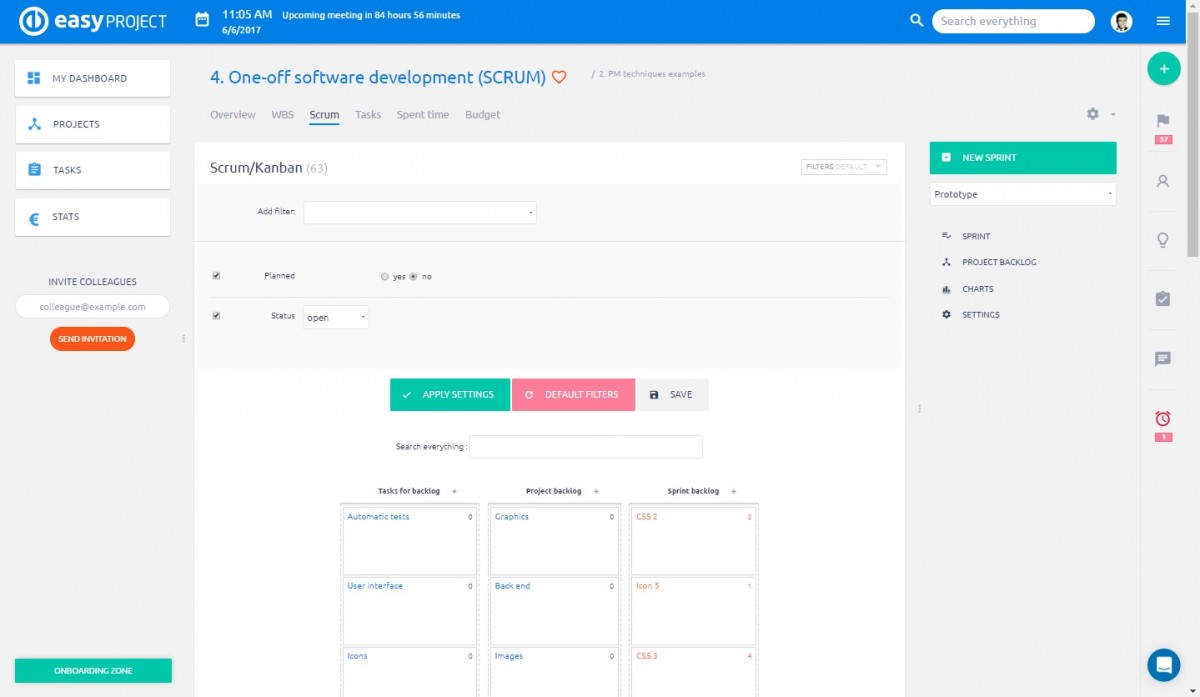Click the Apply Settings button

click(449, 395)
